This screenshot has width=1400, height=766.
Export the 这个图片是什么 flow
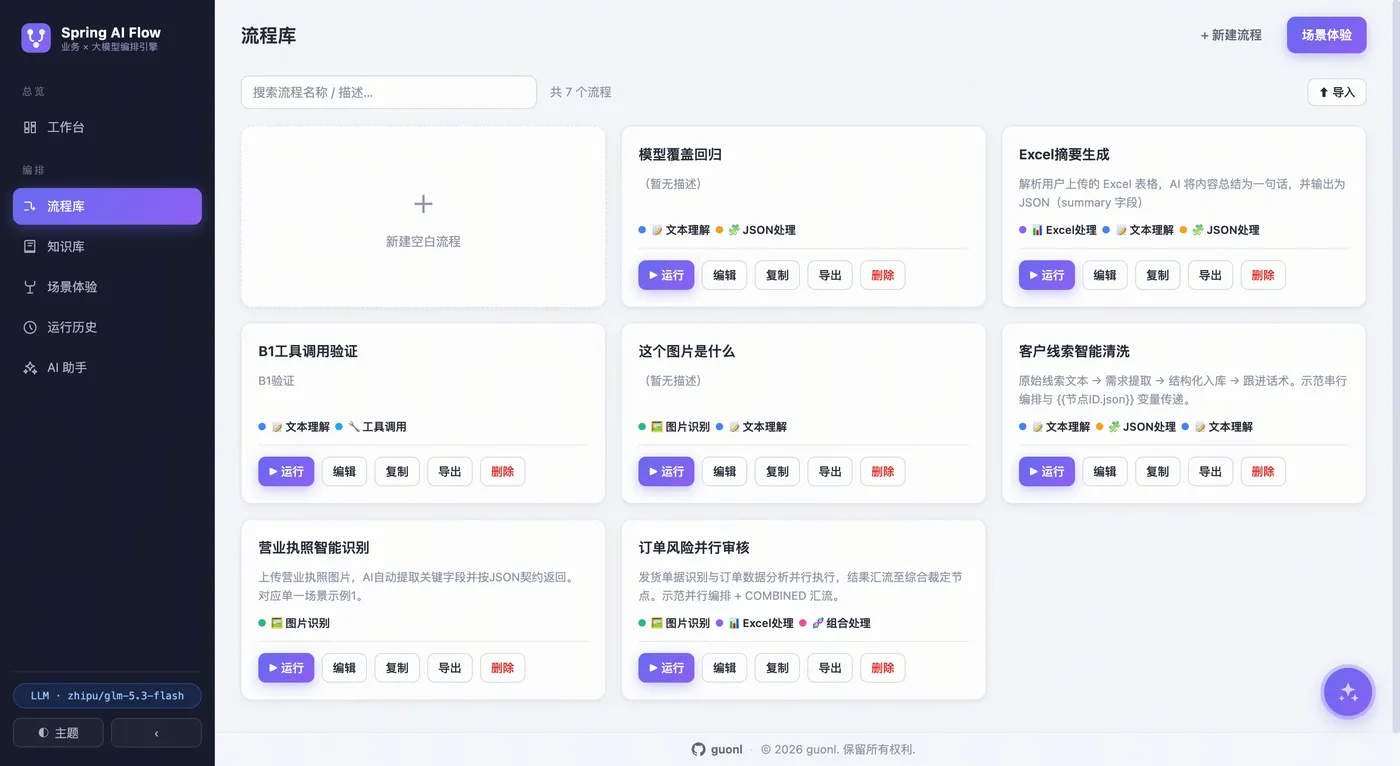(830, 472)
